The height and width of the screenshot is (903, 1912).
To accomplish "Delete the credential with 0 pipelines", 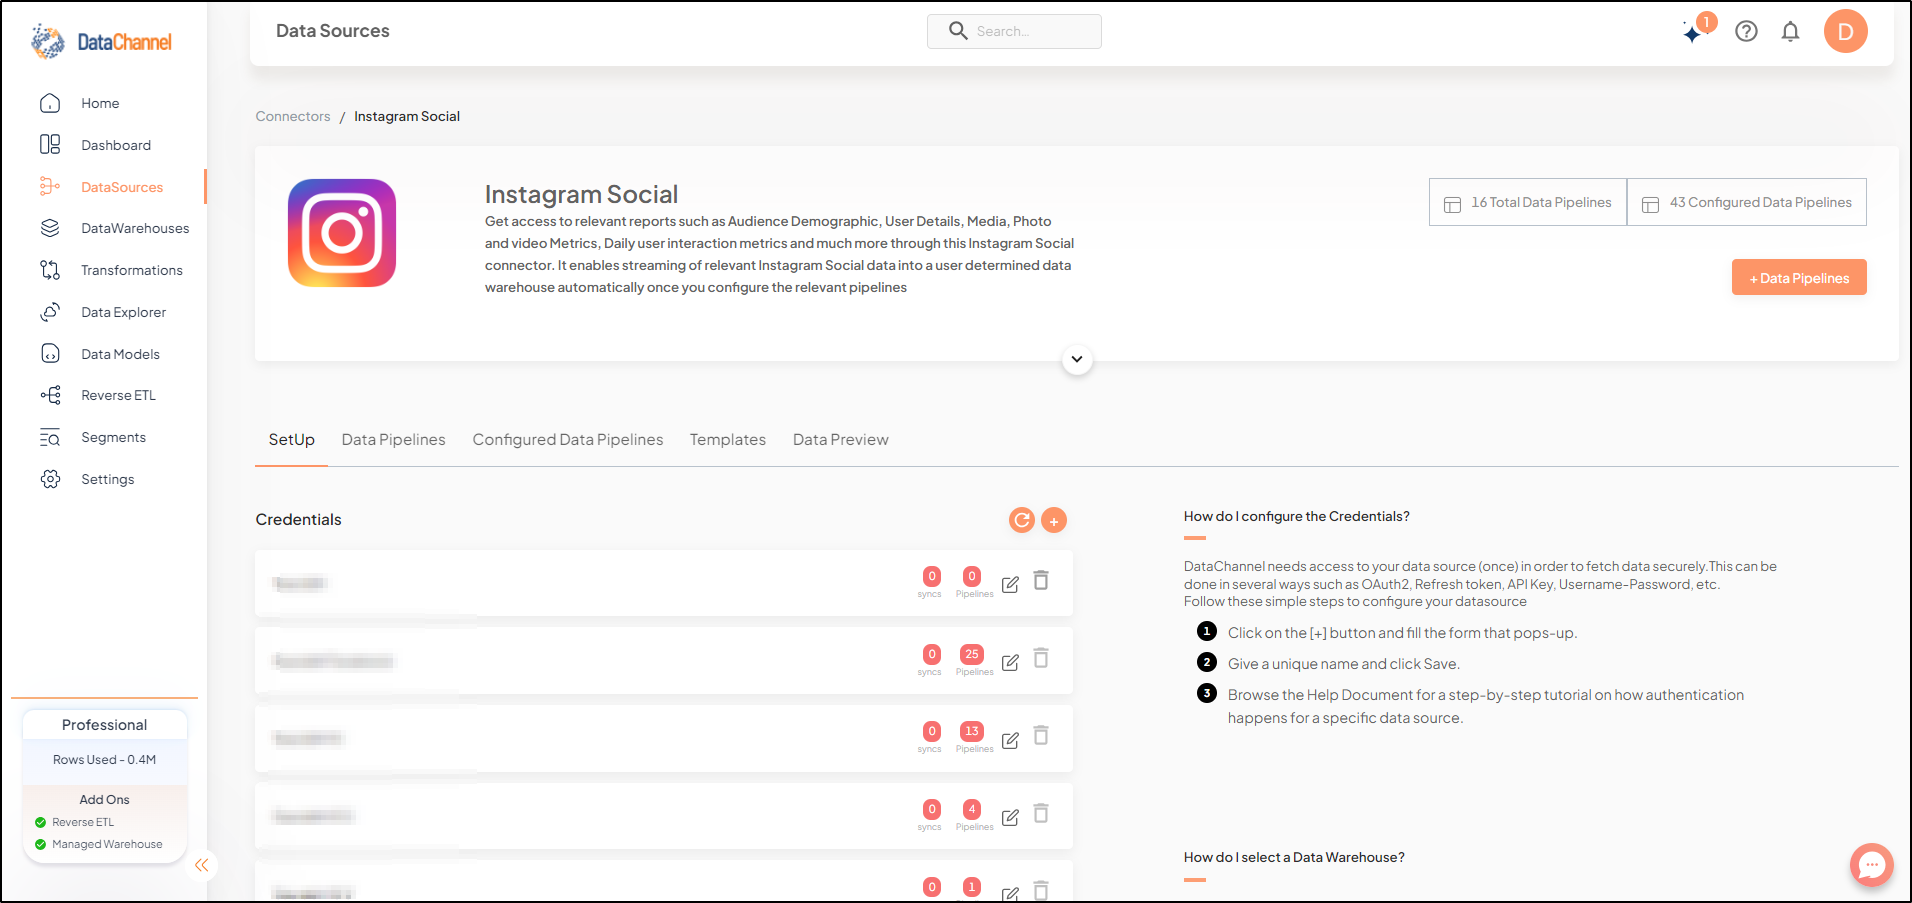I will (x=1041, y=580).
